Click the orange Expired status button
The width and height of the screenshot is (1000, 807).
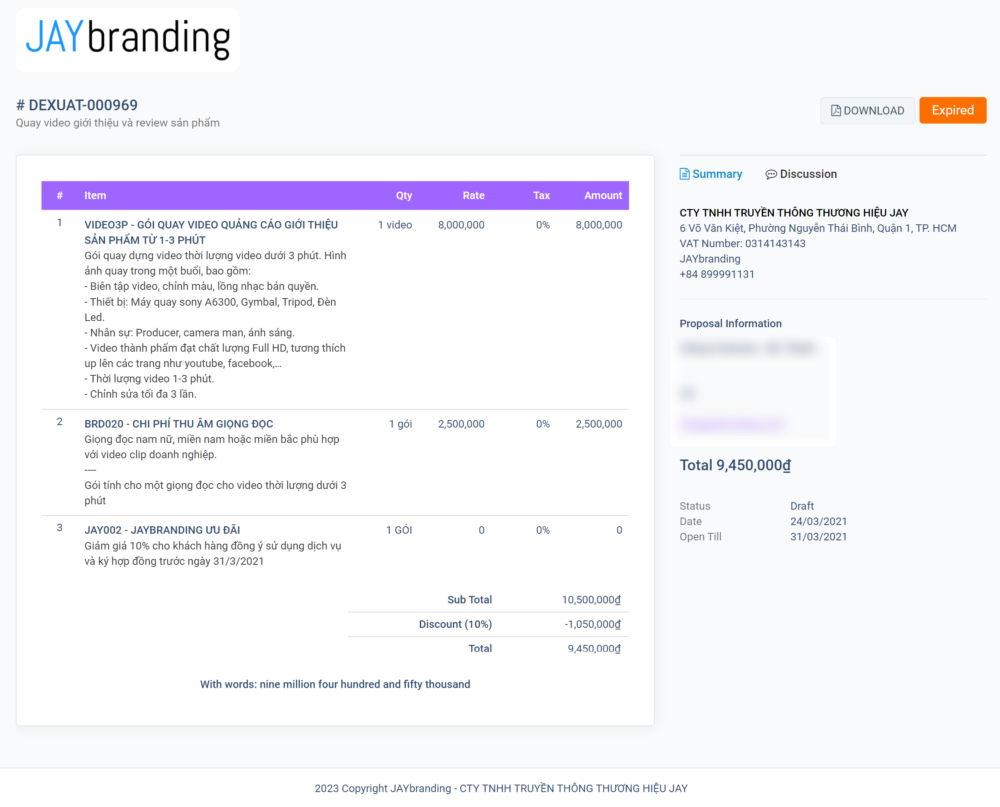click(x=952, y=110)
